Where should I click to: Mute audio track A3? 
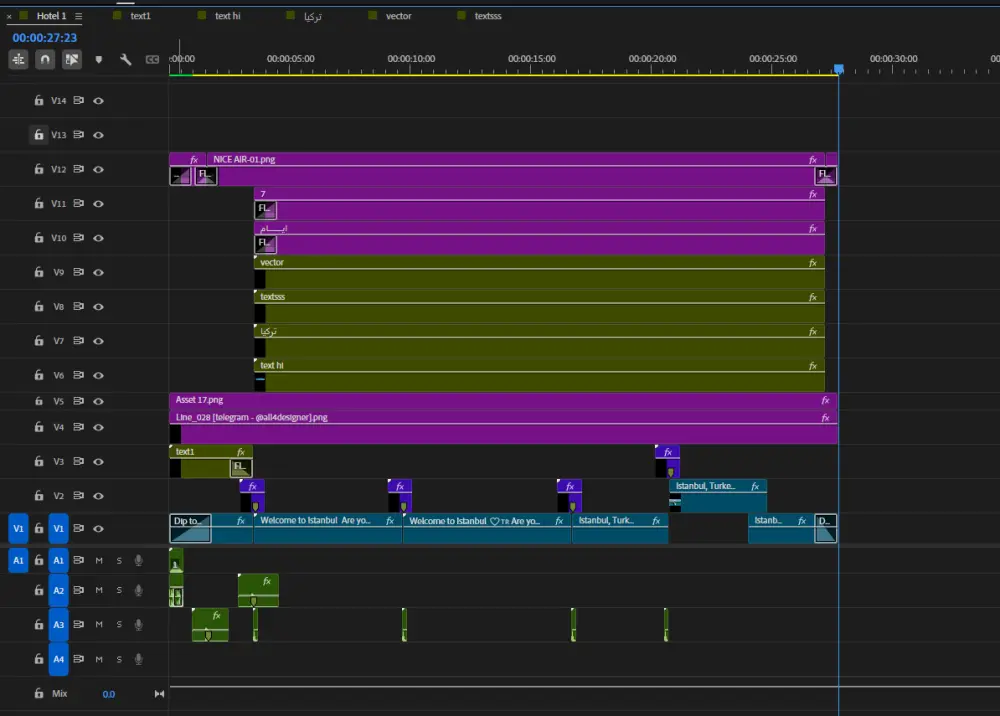click(x=99, y=624)
